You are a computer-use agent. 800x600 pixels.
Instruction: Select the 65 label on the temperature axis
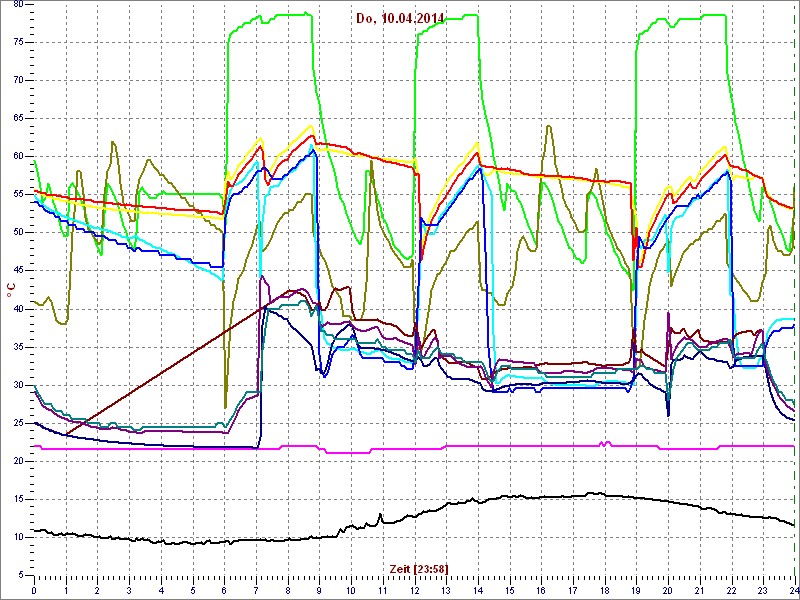coord(18,118)
